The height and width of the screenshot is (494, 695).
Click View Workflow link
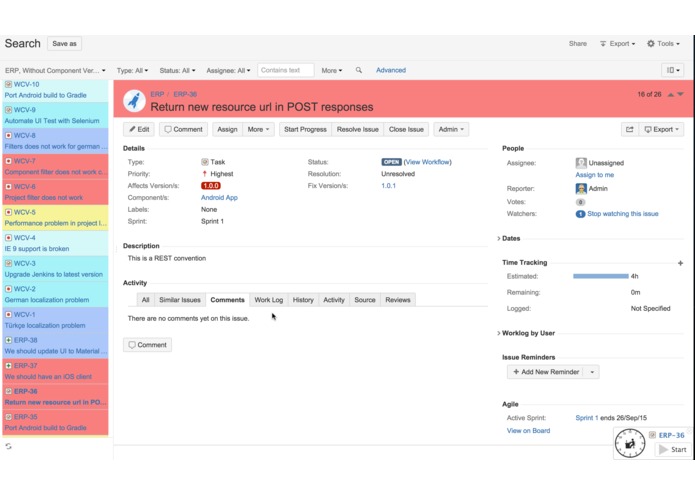point(428,162)
